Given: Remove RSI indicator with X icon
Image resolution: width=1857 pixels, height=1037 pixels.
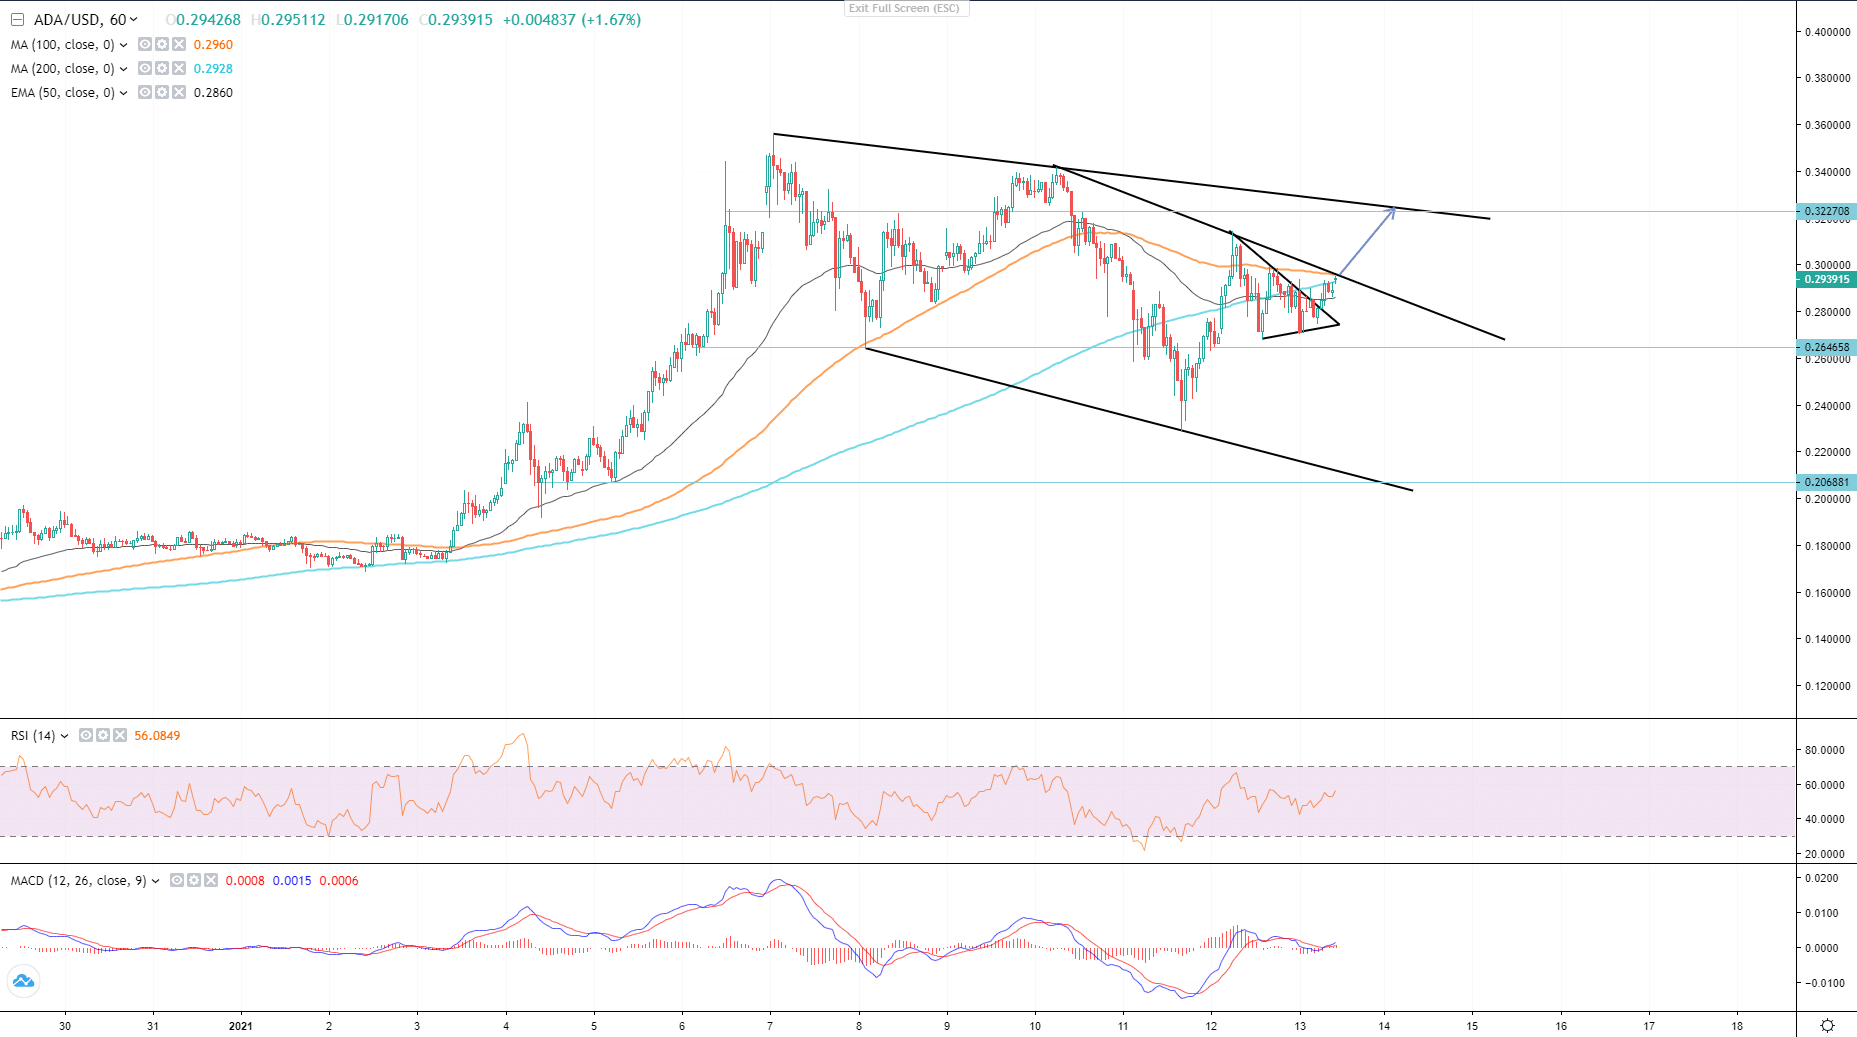Looking at the screenshot, I should click(x=120, y=735).
